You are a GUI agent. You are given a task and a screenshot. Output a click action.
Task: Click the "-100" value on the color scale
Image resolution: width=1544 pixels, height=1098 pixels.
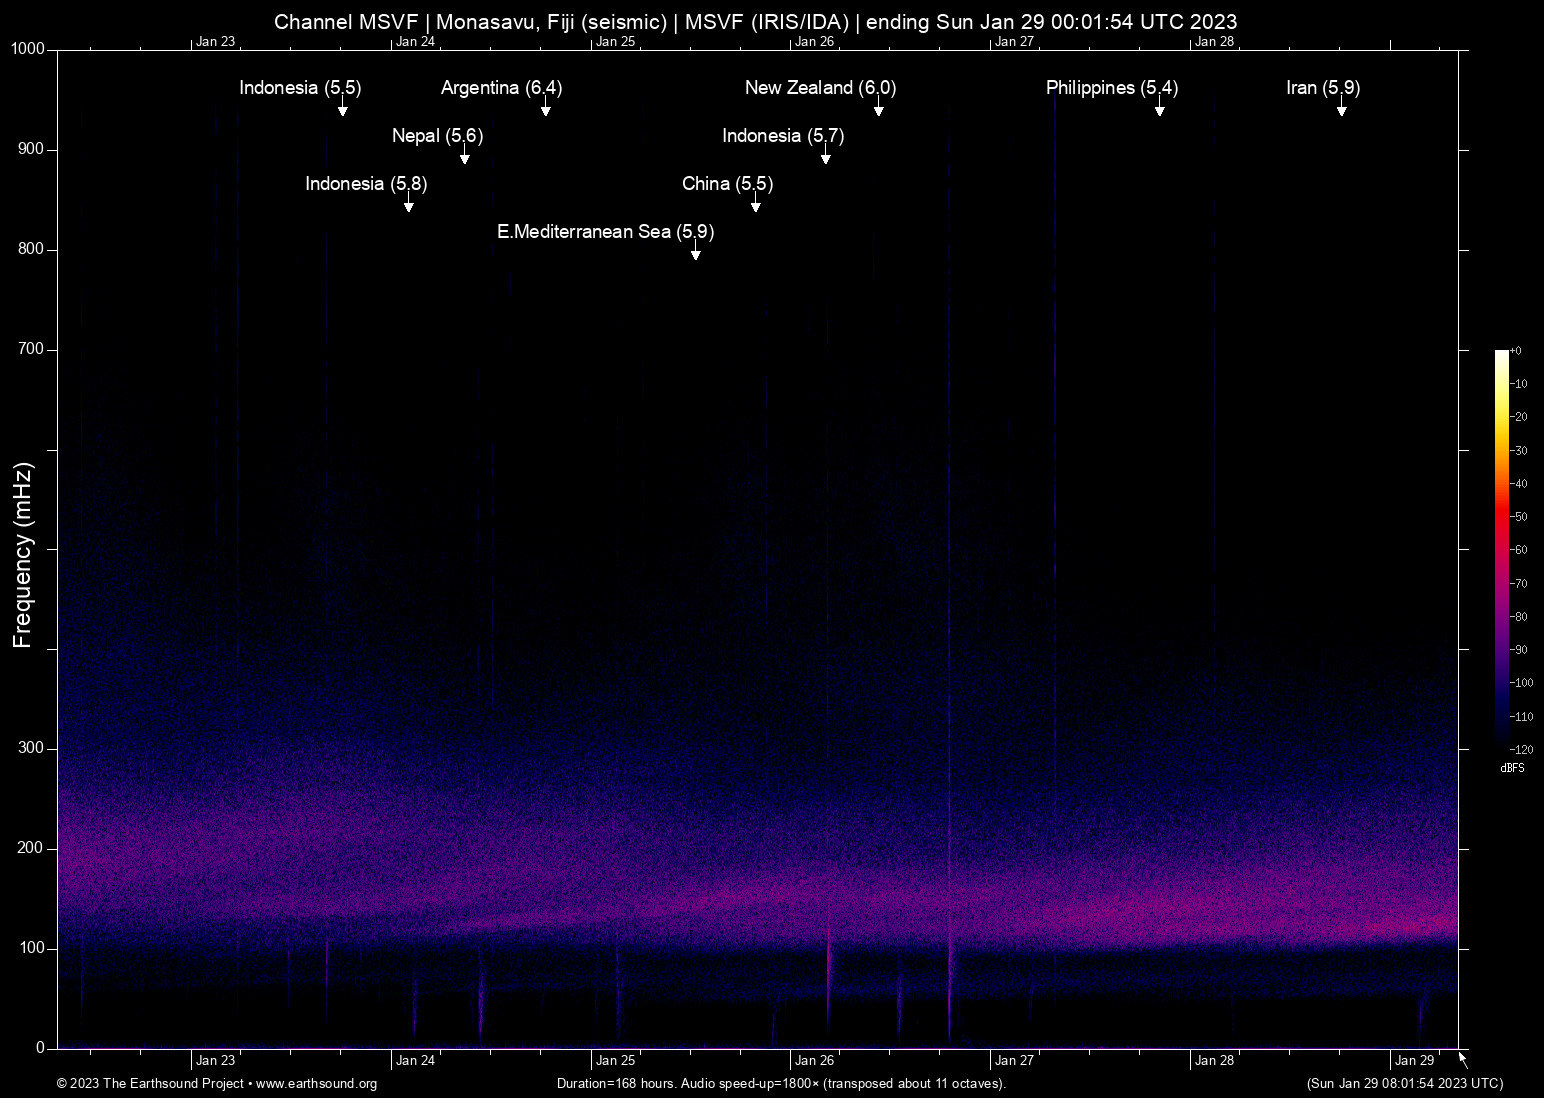pos(1521,683)
